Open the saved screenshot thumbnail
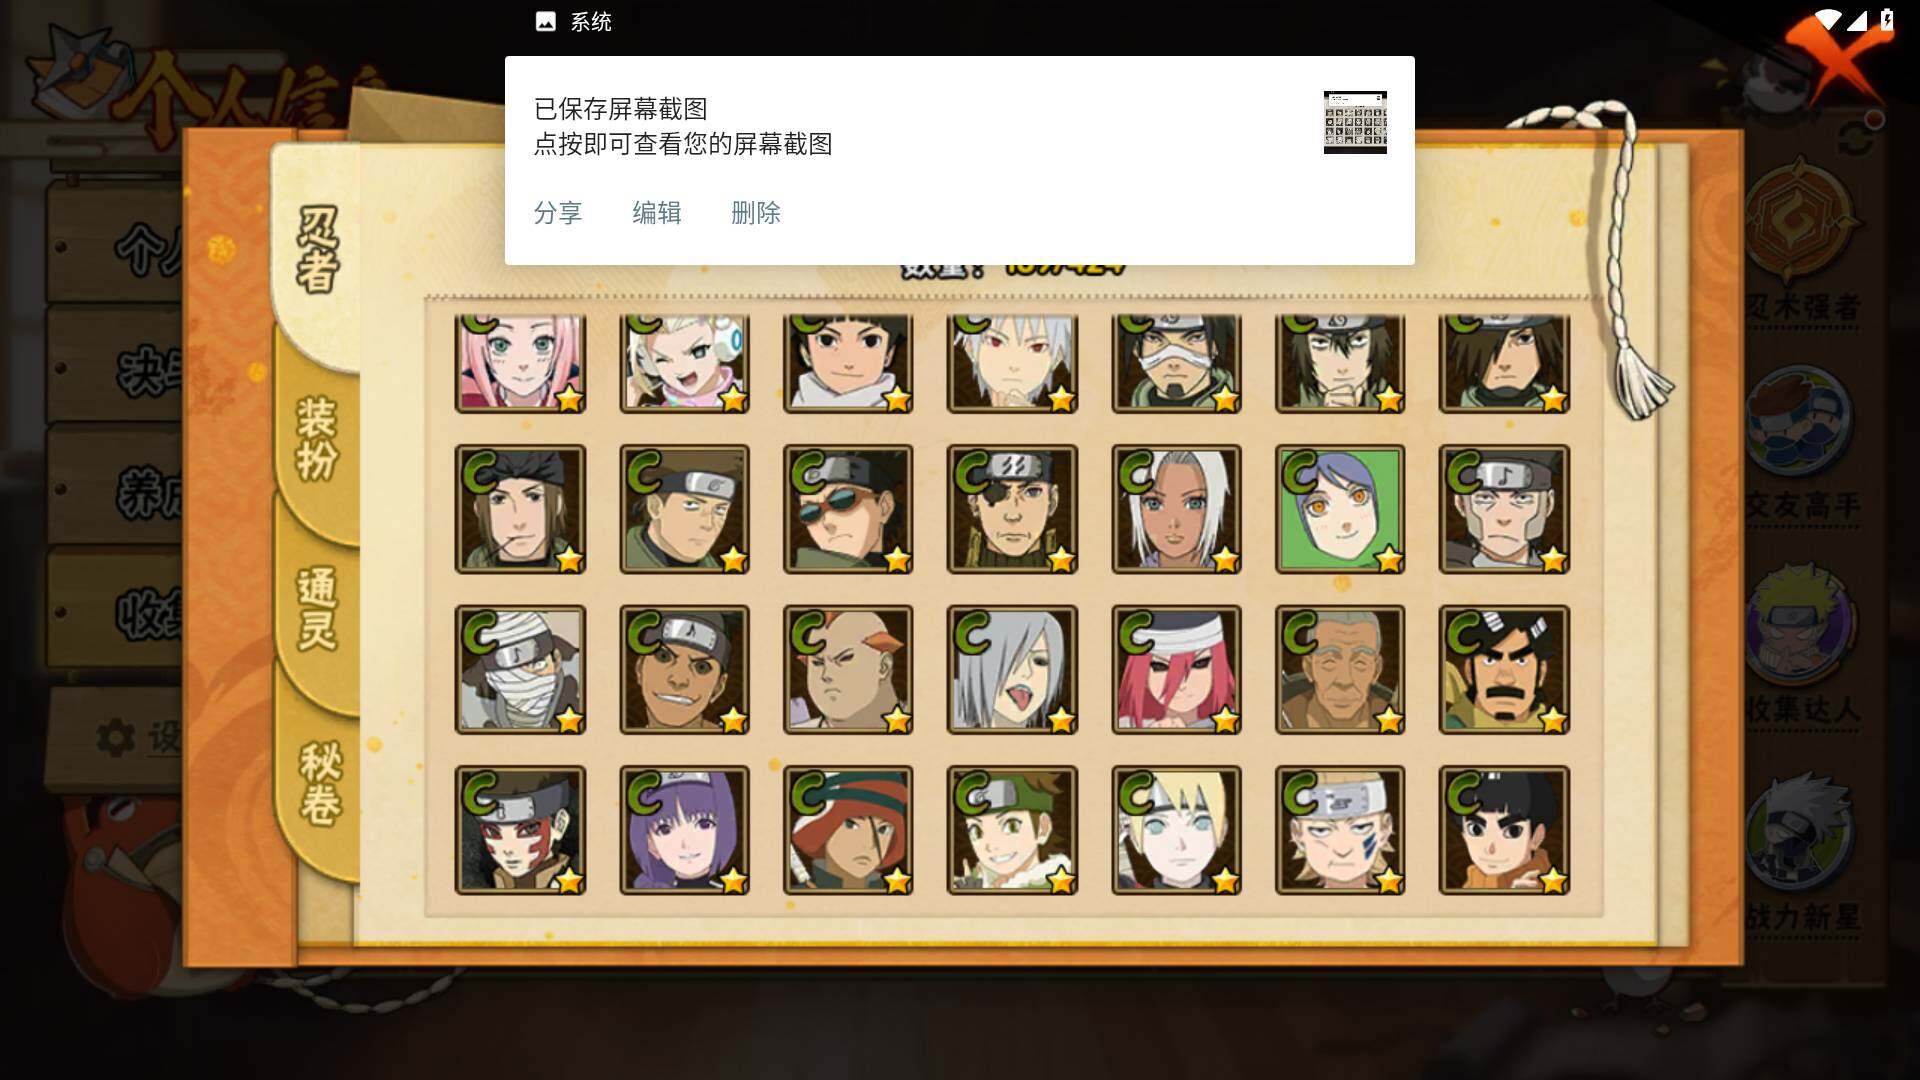The height and width of the screenshot is (1080, 1920). (1355, 122)
